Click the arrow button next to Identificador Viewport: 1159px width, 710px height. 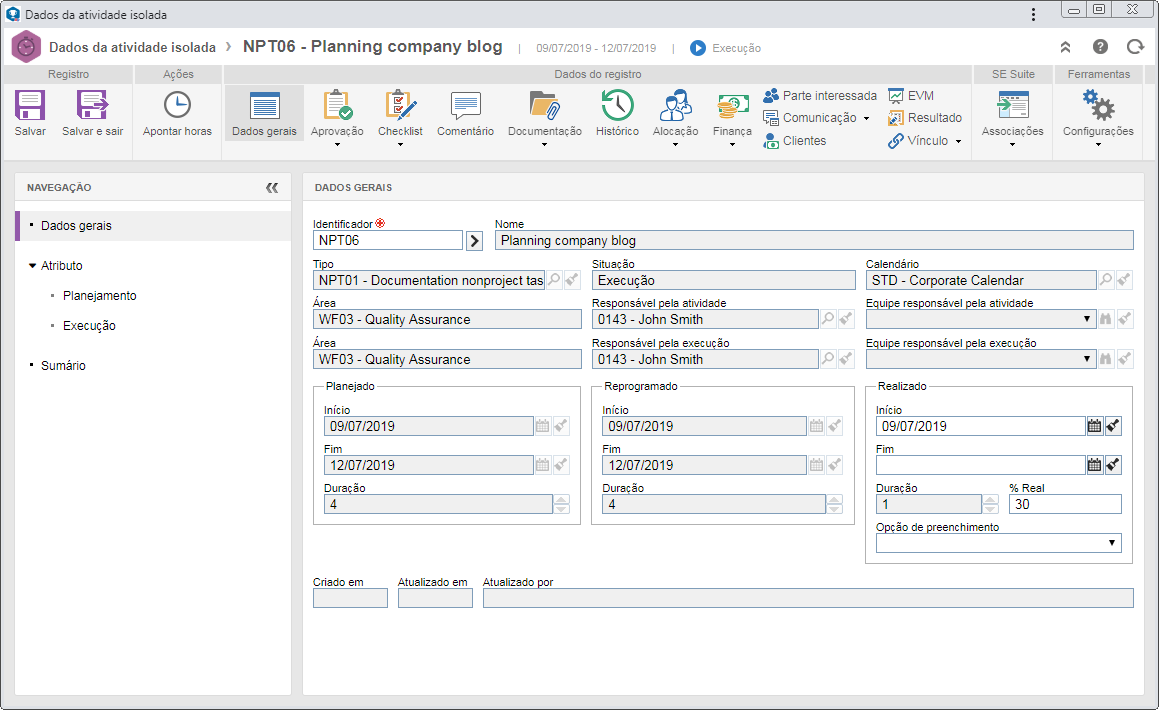[475, 241]
